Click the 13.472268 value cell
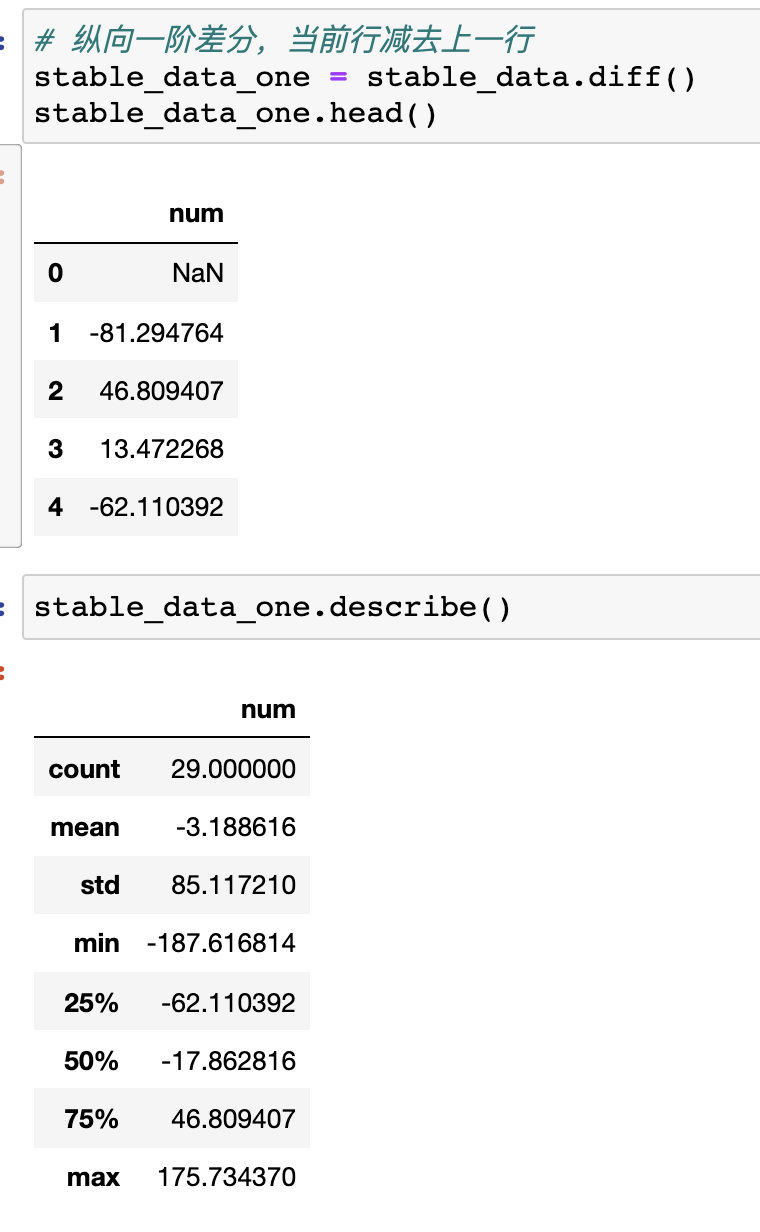 [161, 449]
